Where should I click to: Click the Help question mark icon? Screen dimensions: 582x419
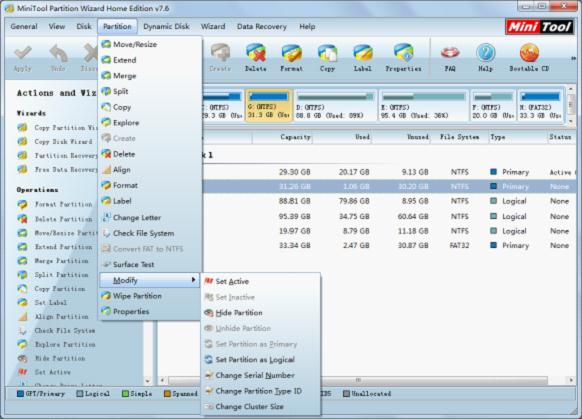pos(485,58)
